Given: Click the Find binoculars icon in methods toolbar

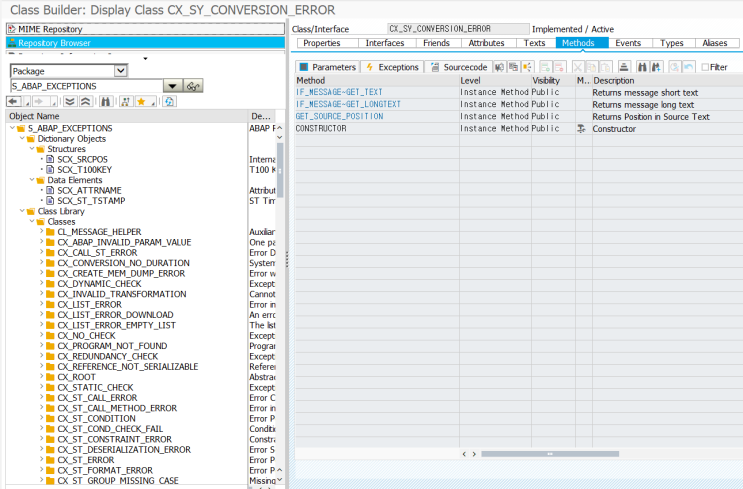Looking at the screenshot, I should (641, 67).
